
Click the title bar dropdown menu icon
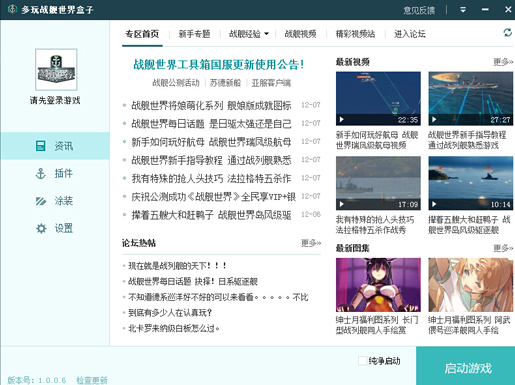pyautogui.click(x=463, y=10)
